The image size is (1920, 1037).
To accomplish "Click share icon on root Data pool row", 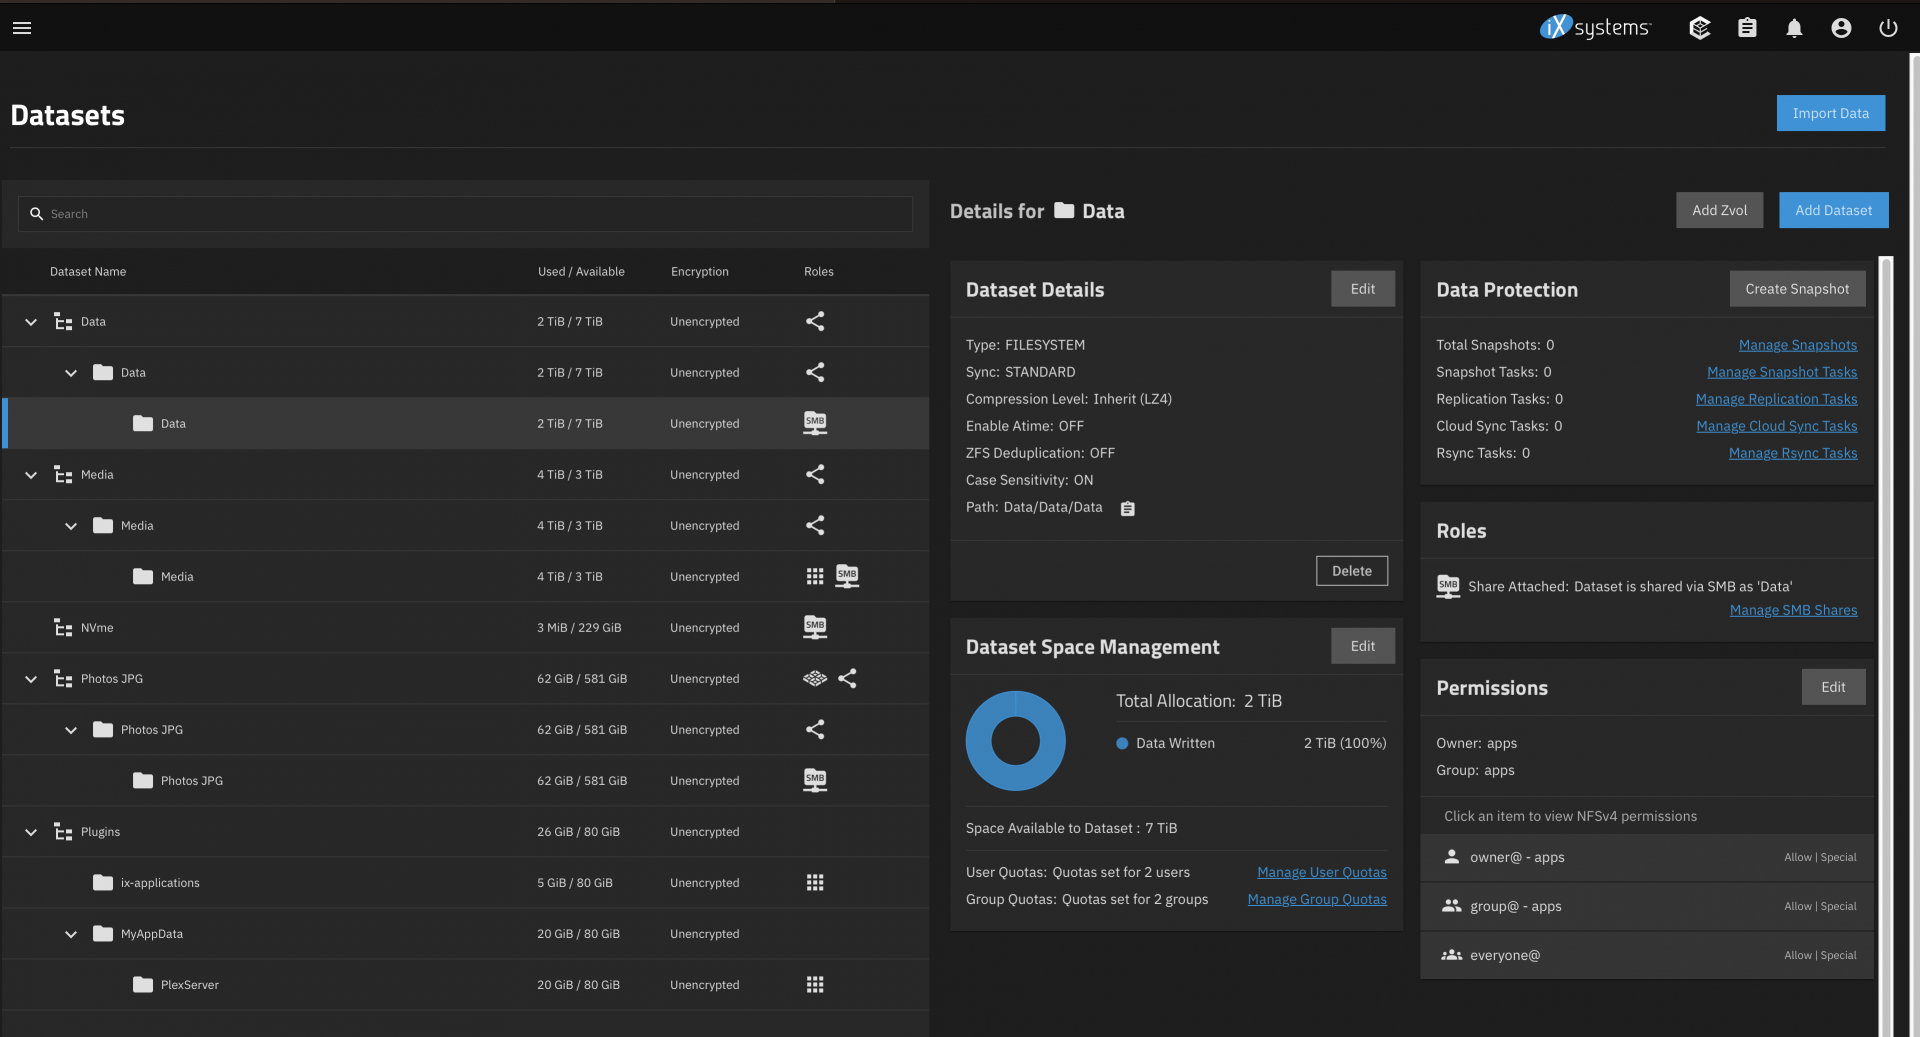I will click(x=815, y=321).
